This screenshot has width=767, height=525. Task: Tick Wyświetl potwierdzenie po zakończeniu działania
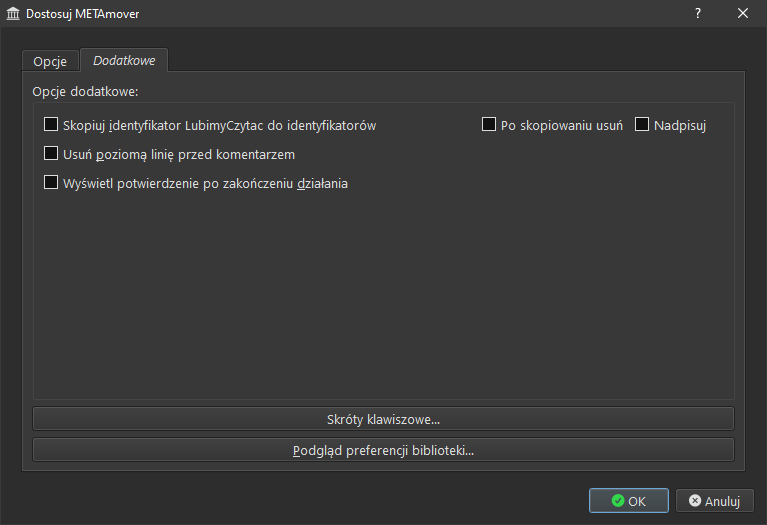coord(51,183)
